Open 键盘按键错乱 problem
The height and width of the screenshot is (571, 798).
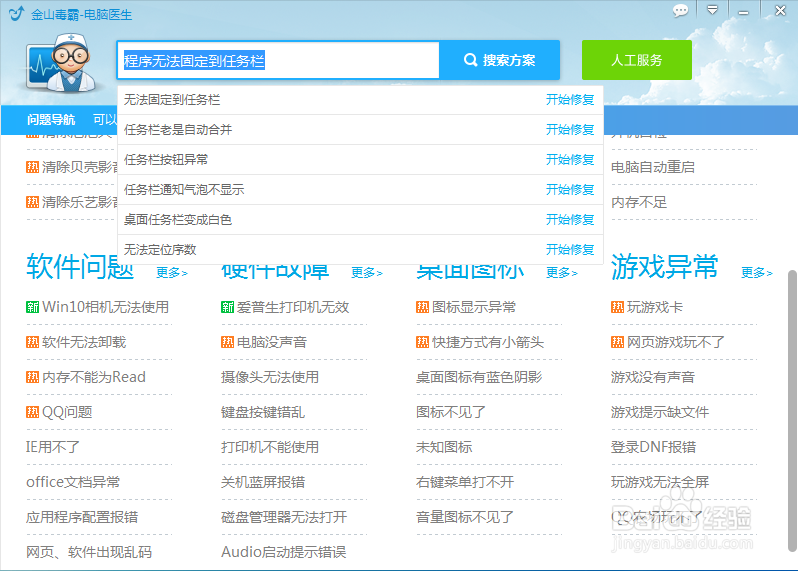[x=263, y=412]
